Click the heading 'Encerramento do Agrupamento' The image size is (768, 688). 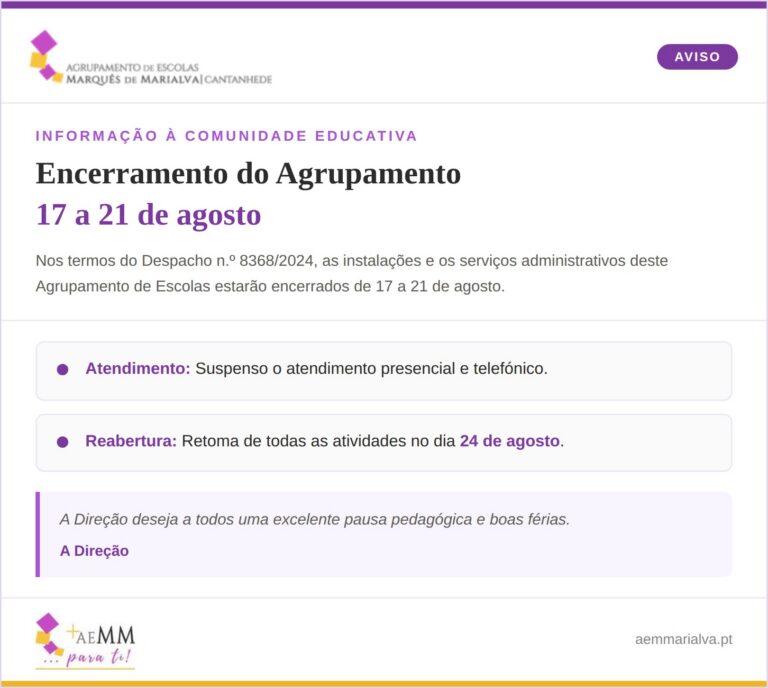(x=248, y=173)
